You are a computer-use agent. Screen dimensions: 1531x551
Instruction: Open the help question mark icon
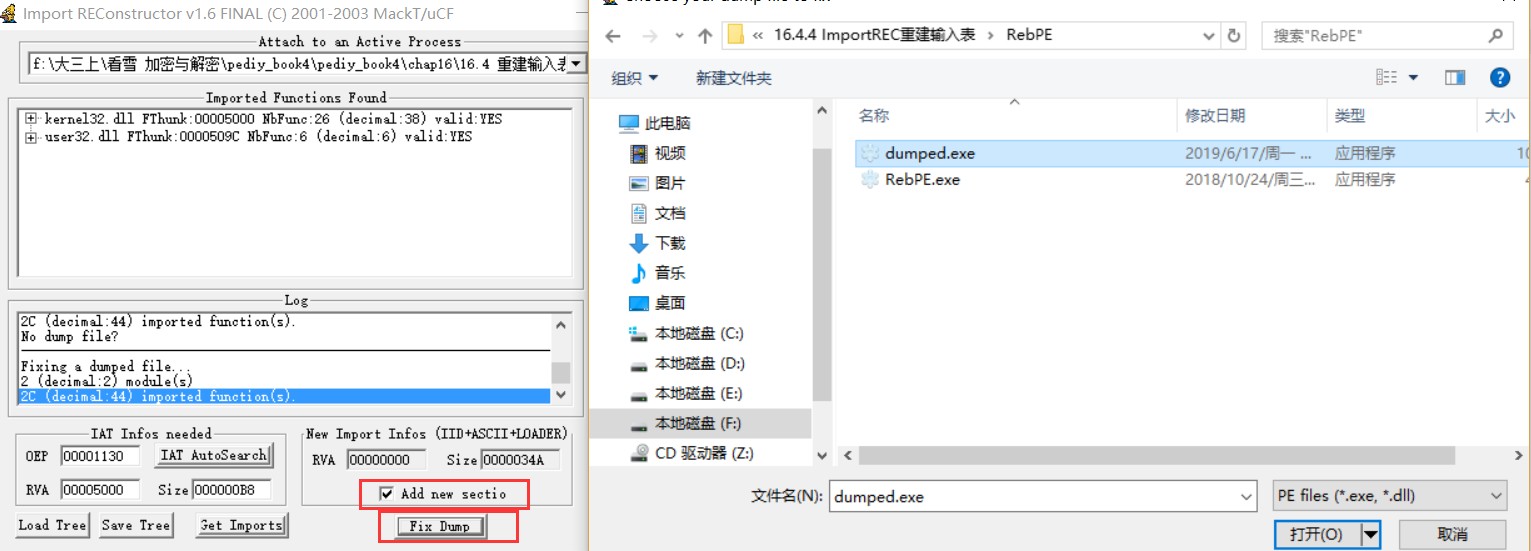pos(1499,77)
